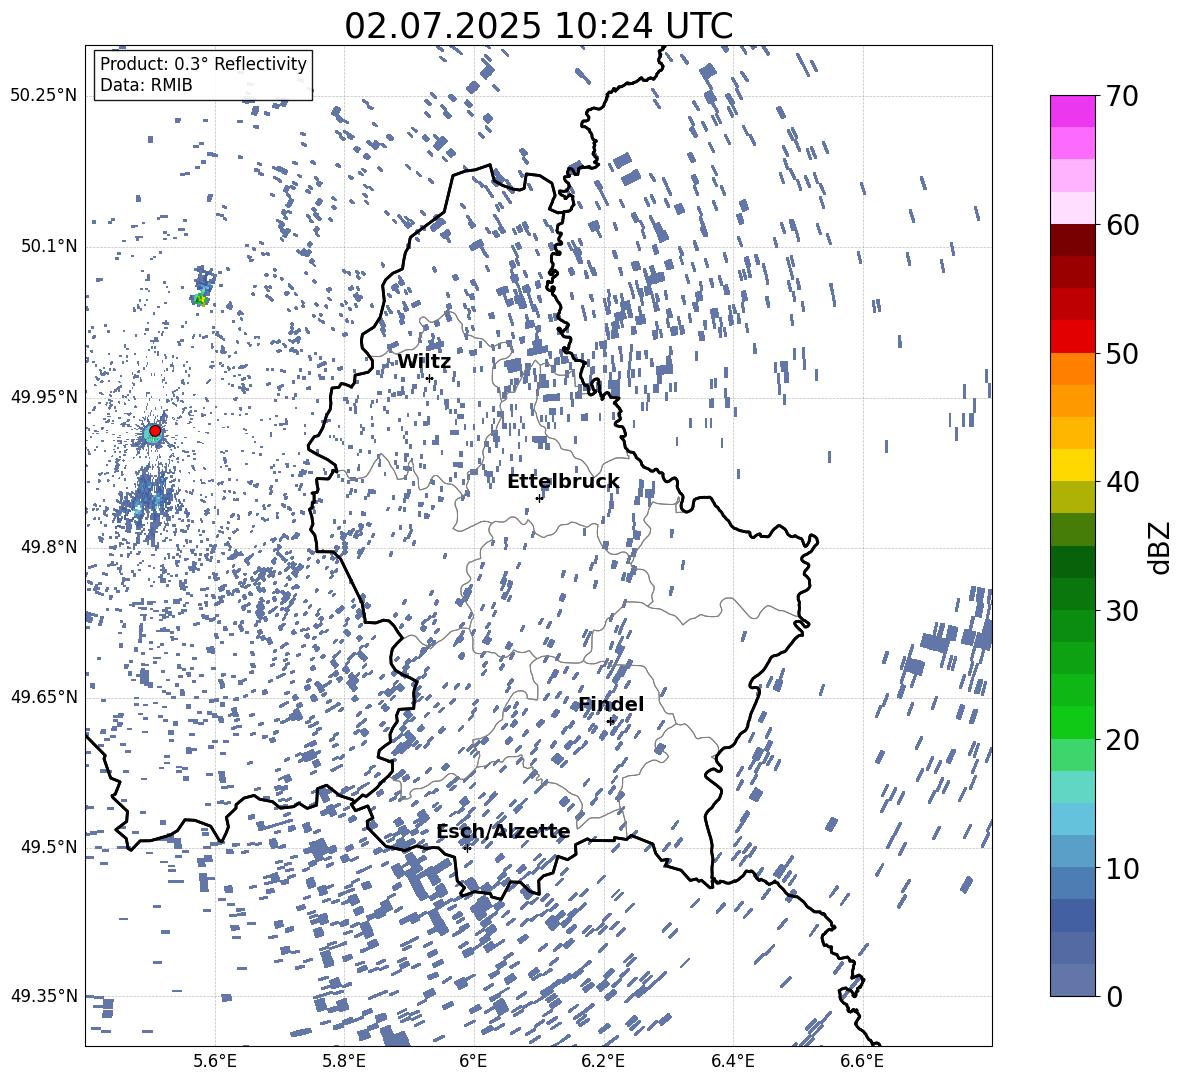Pick the slate-blue bottom colorbar segment at 0
Viewport: 1184px width, 1081px height.
[1072, 980]
